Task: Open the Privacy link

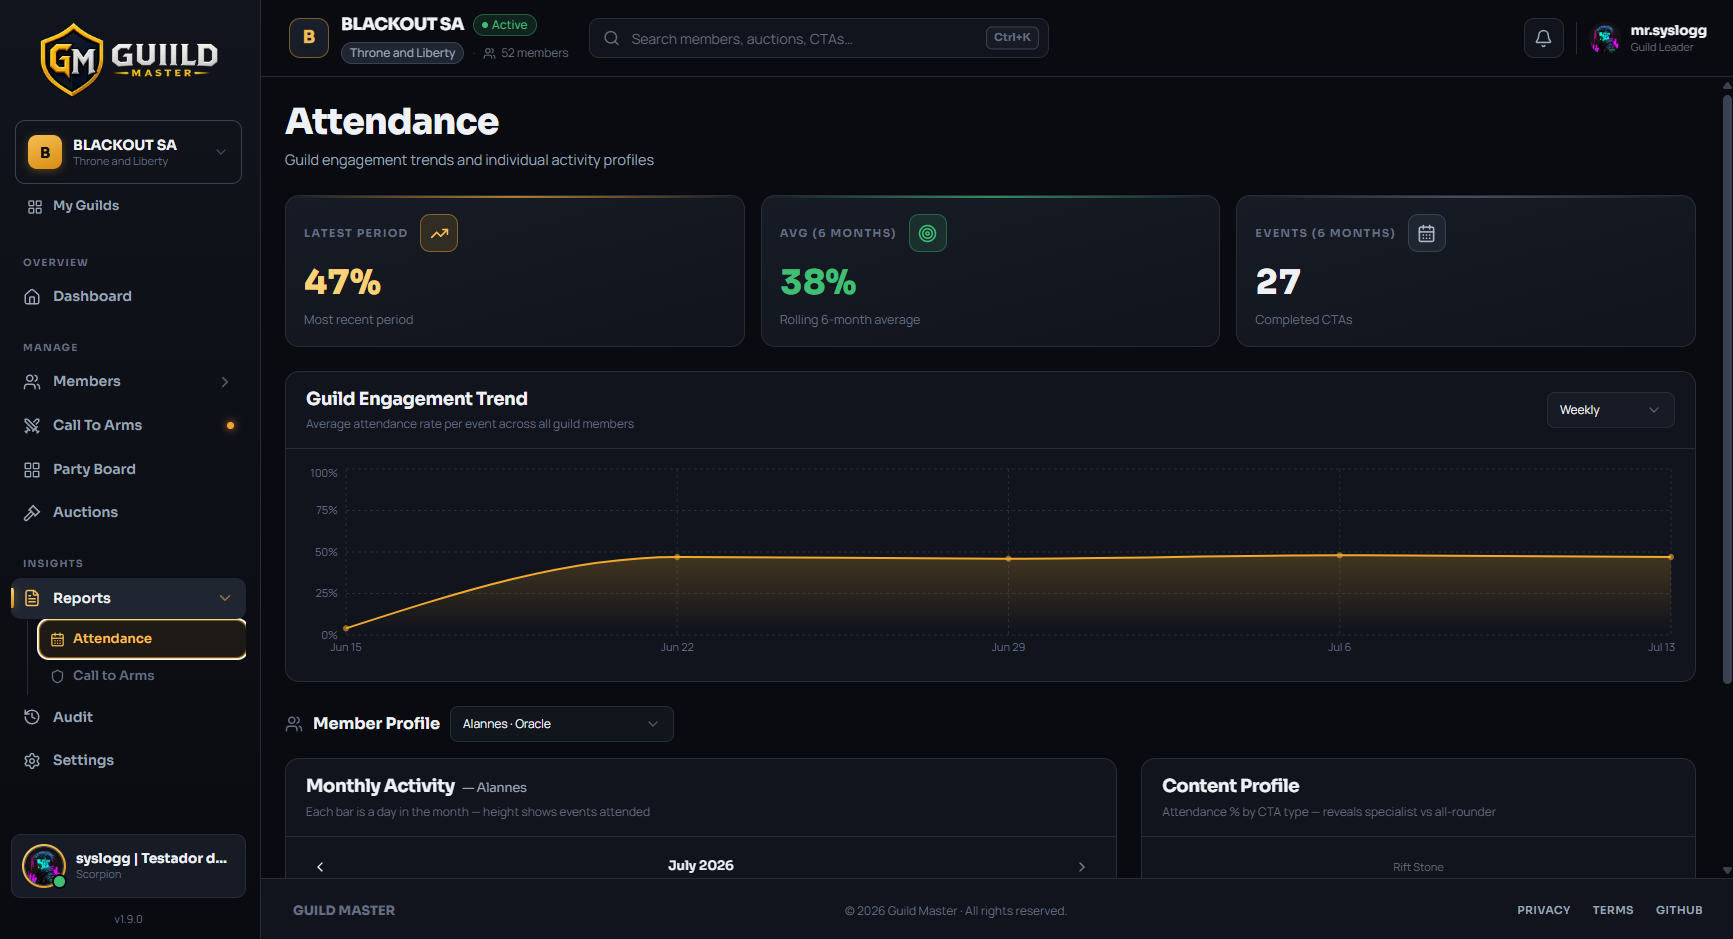Action: tap(1543, 910)
